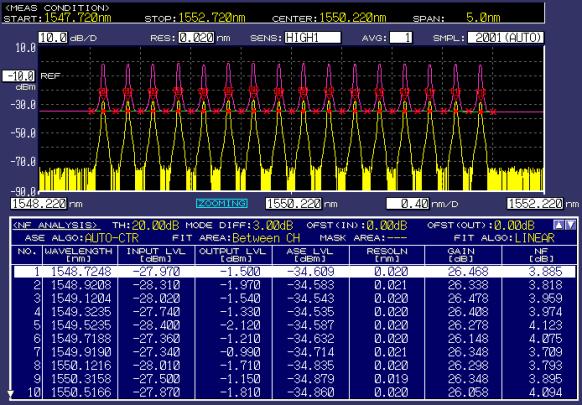Click the NF value 4.094

545,392
